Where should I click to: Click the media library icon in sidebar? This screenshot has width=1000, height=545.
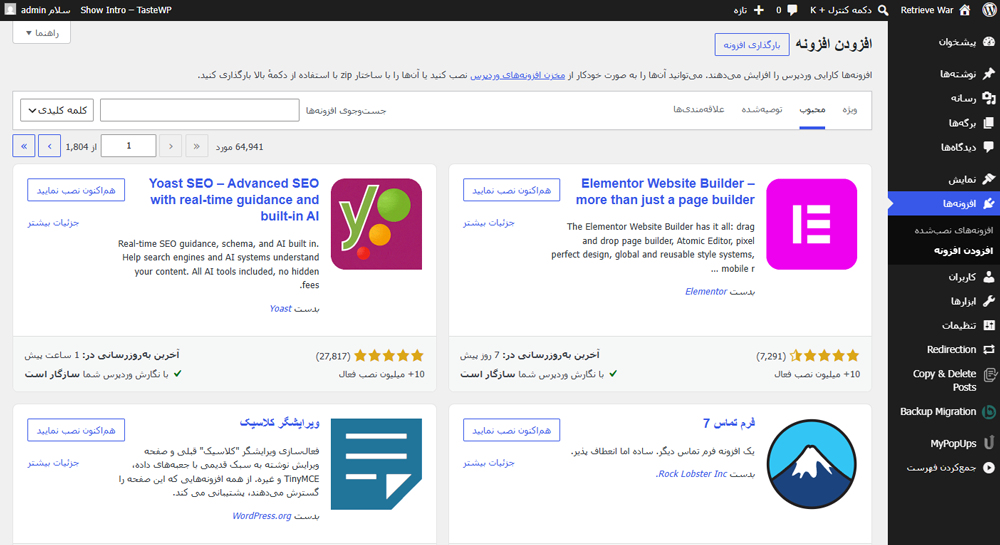point(989,98)
